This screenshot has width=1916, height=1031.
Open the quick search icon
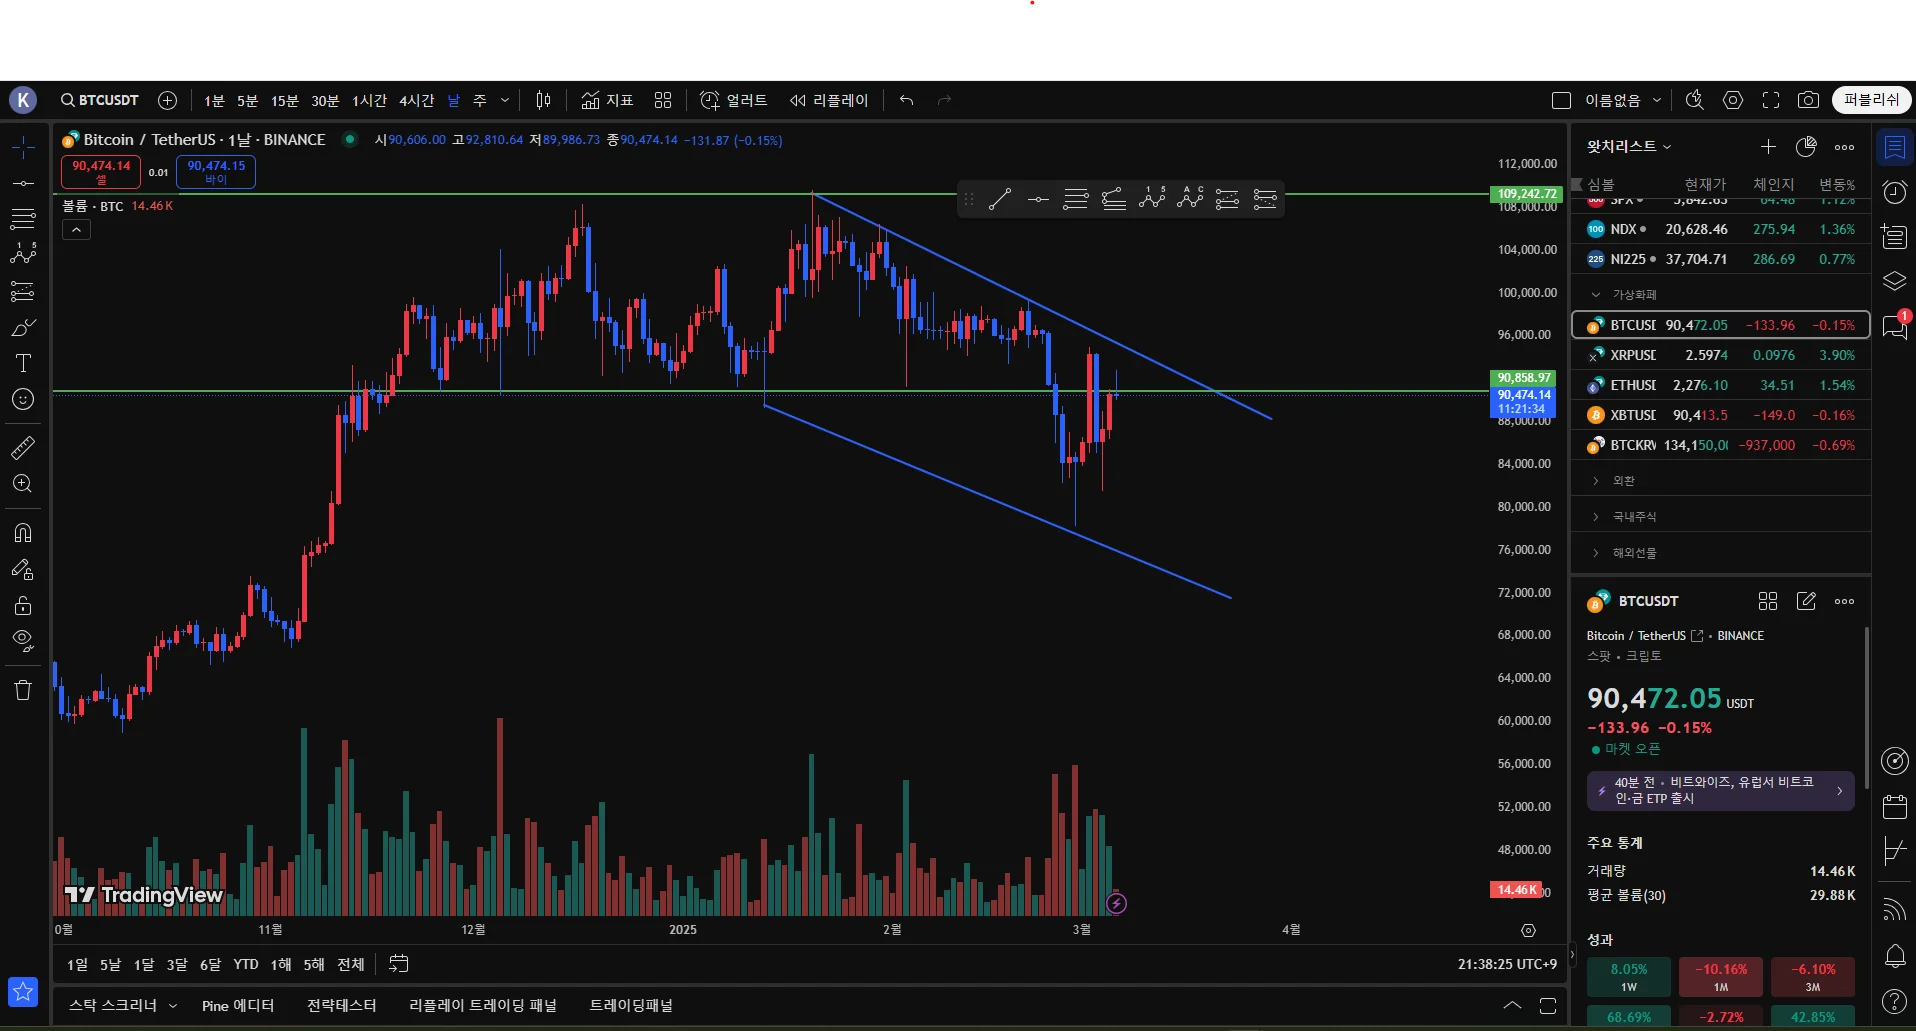pyautogui.click(x=1694, y=100)
